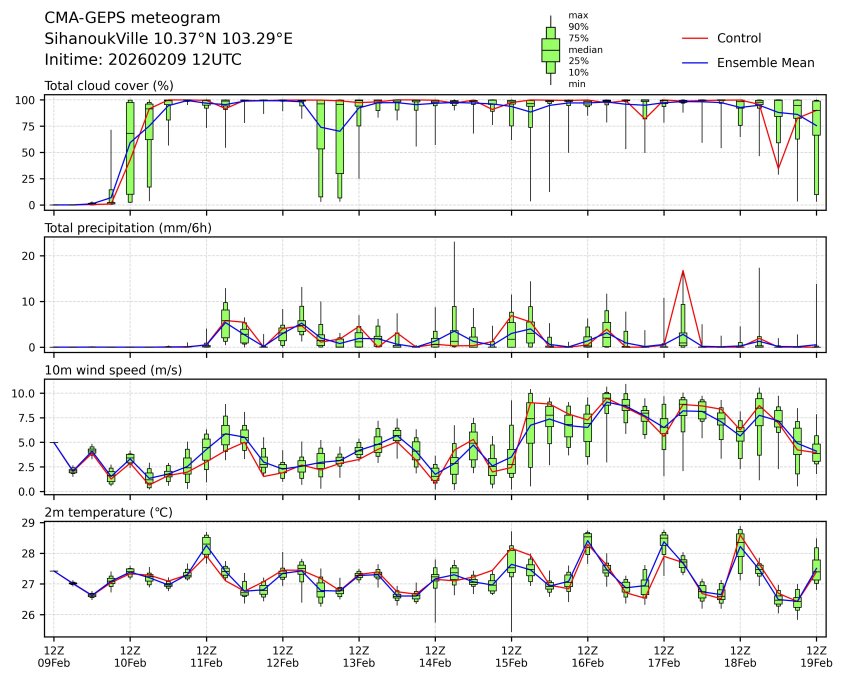Click the 12Z 19Feb time axis label
Screen dimensions: 844x680
[816, 656]
